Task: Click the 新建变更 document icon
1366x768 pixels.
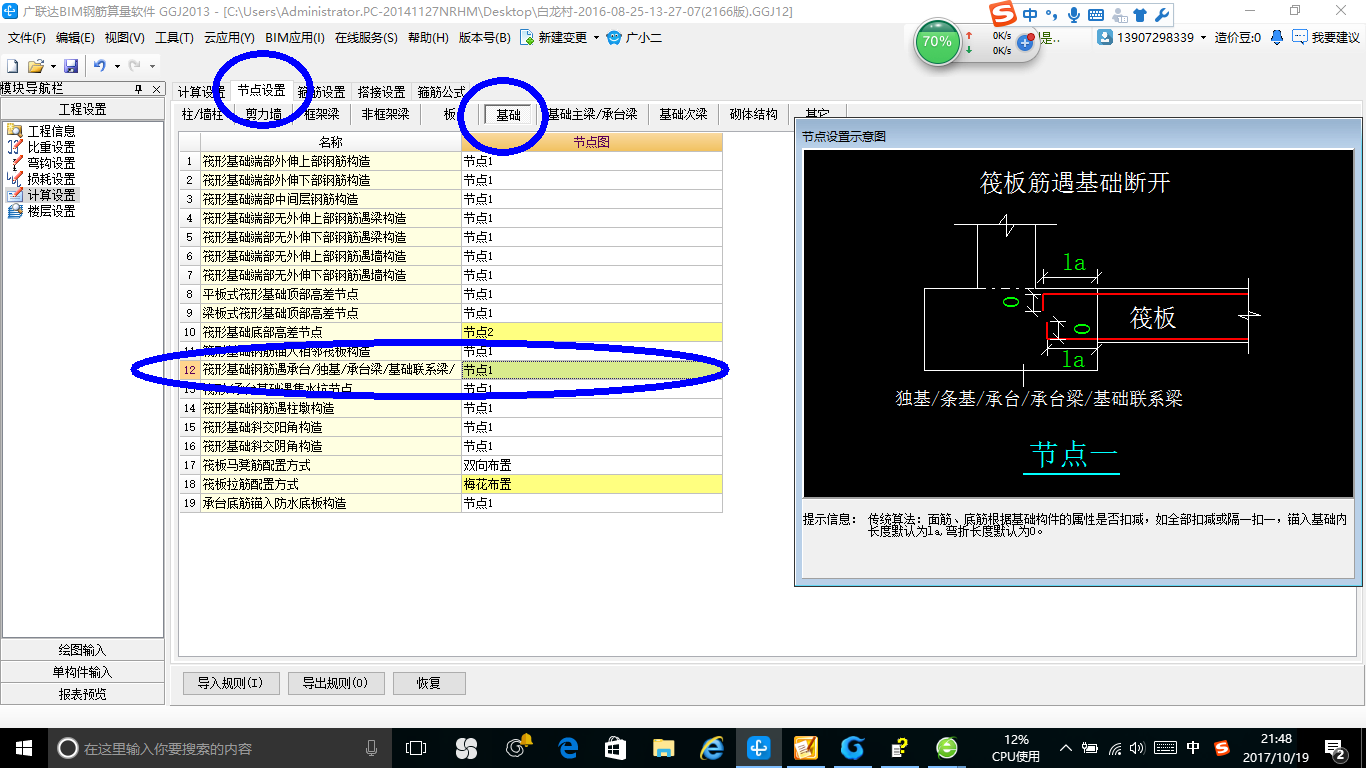Action: point(526,38)
